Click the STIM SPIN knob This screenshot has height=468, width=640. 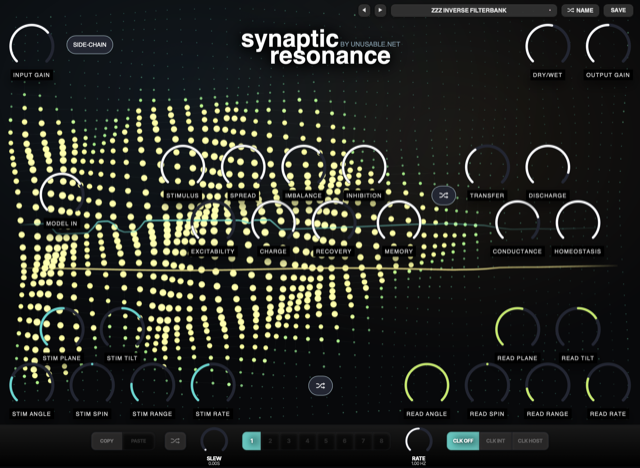click(92, 385)
